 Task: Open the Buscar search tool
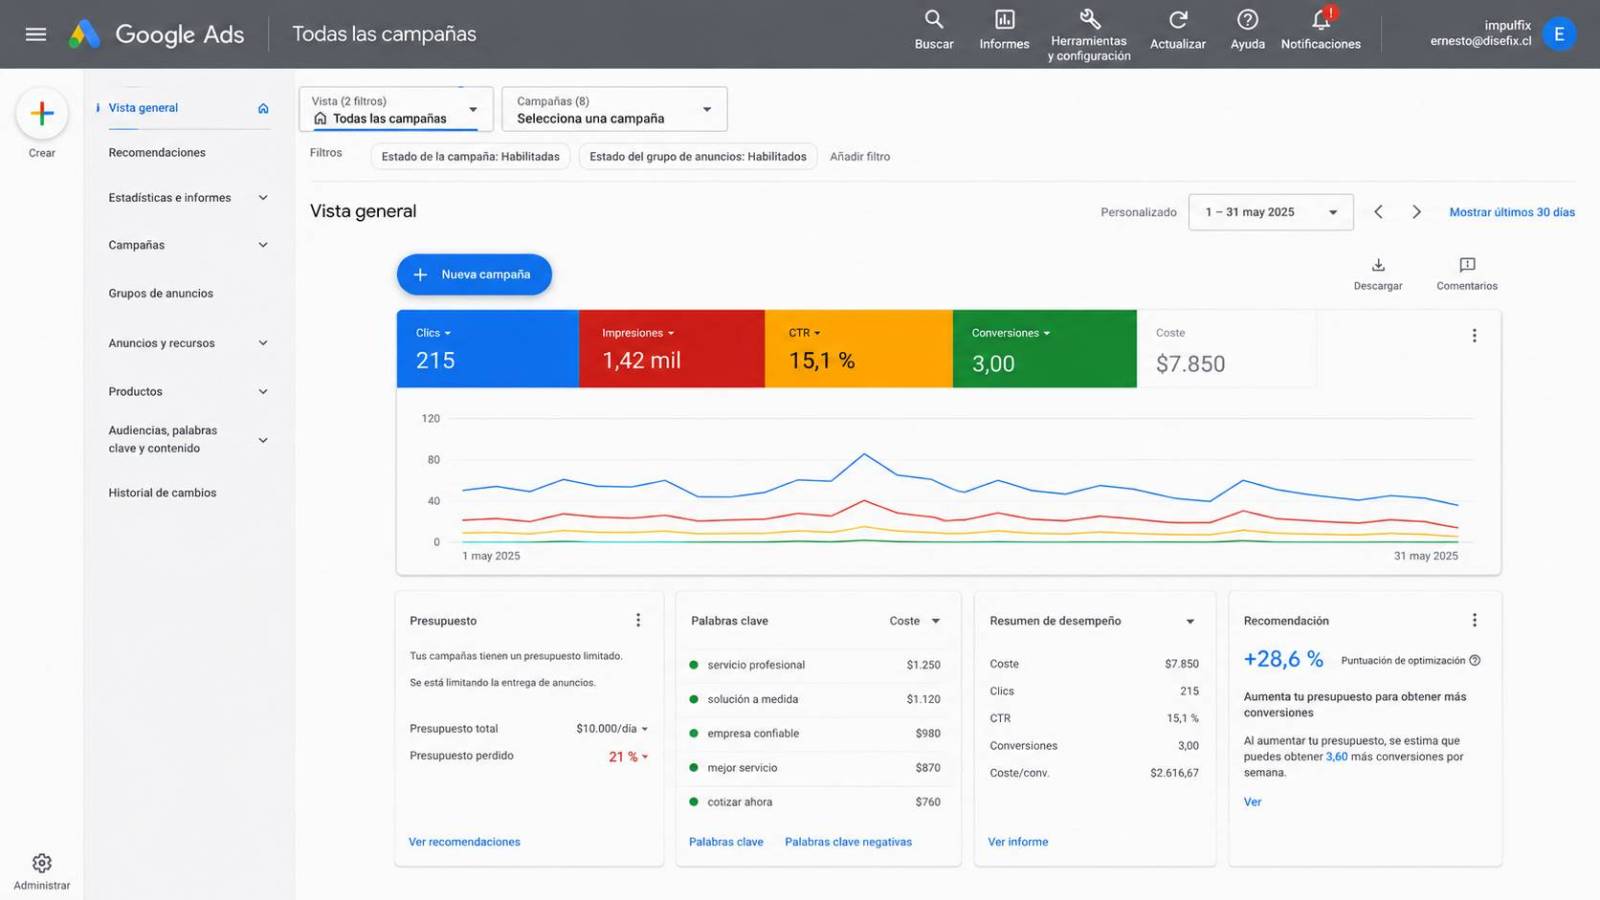pyautogui.click(x=934, y=30)
